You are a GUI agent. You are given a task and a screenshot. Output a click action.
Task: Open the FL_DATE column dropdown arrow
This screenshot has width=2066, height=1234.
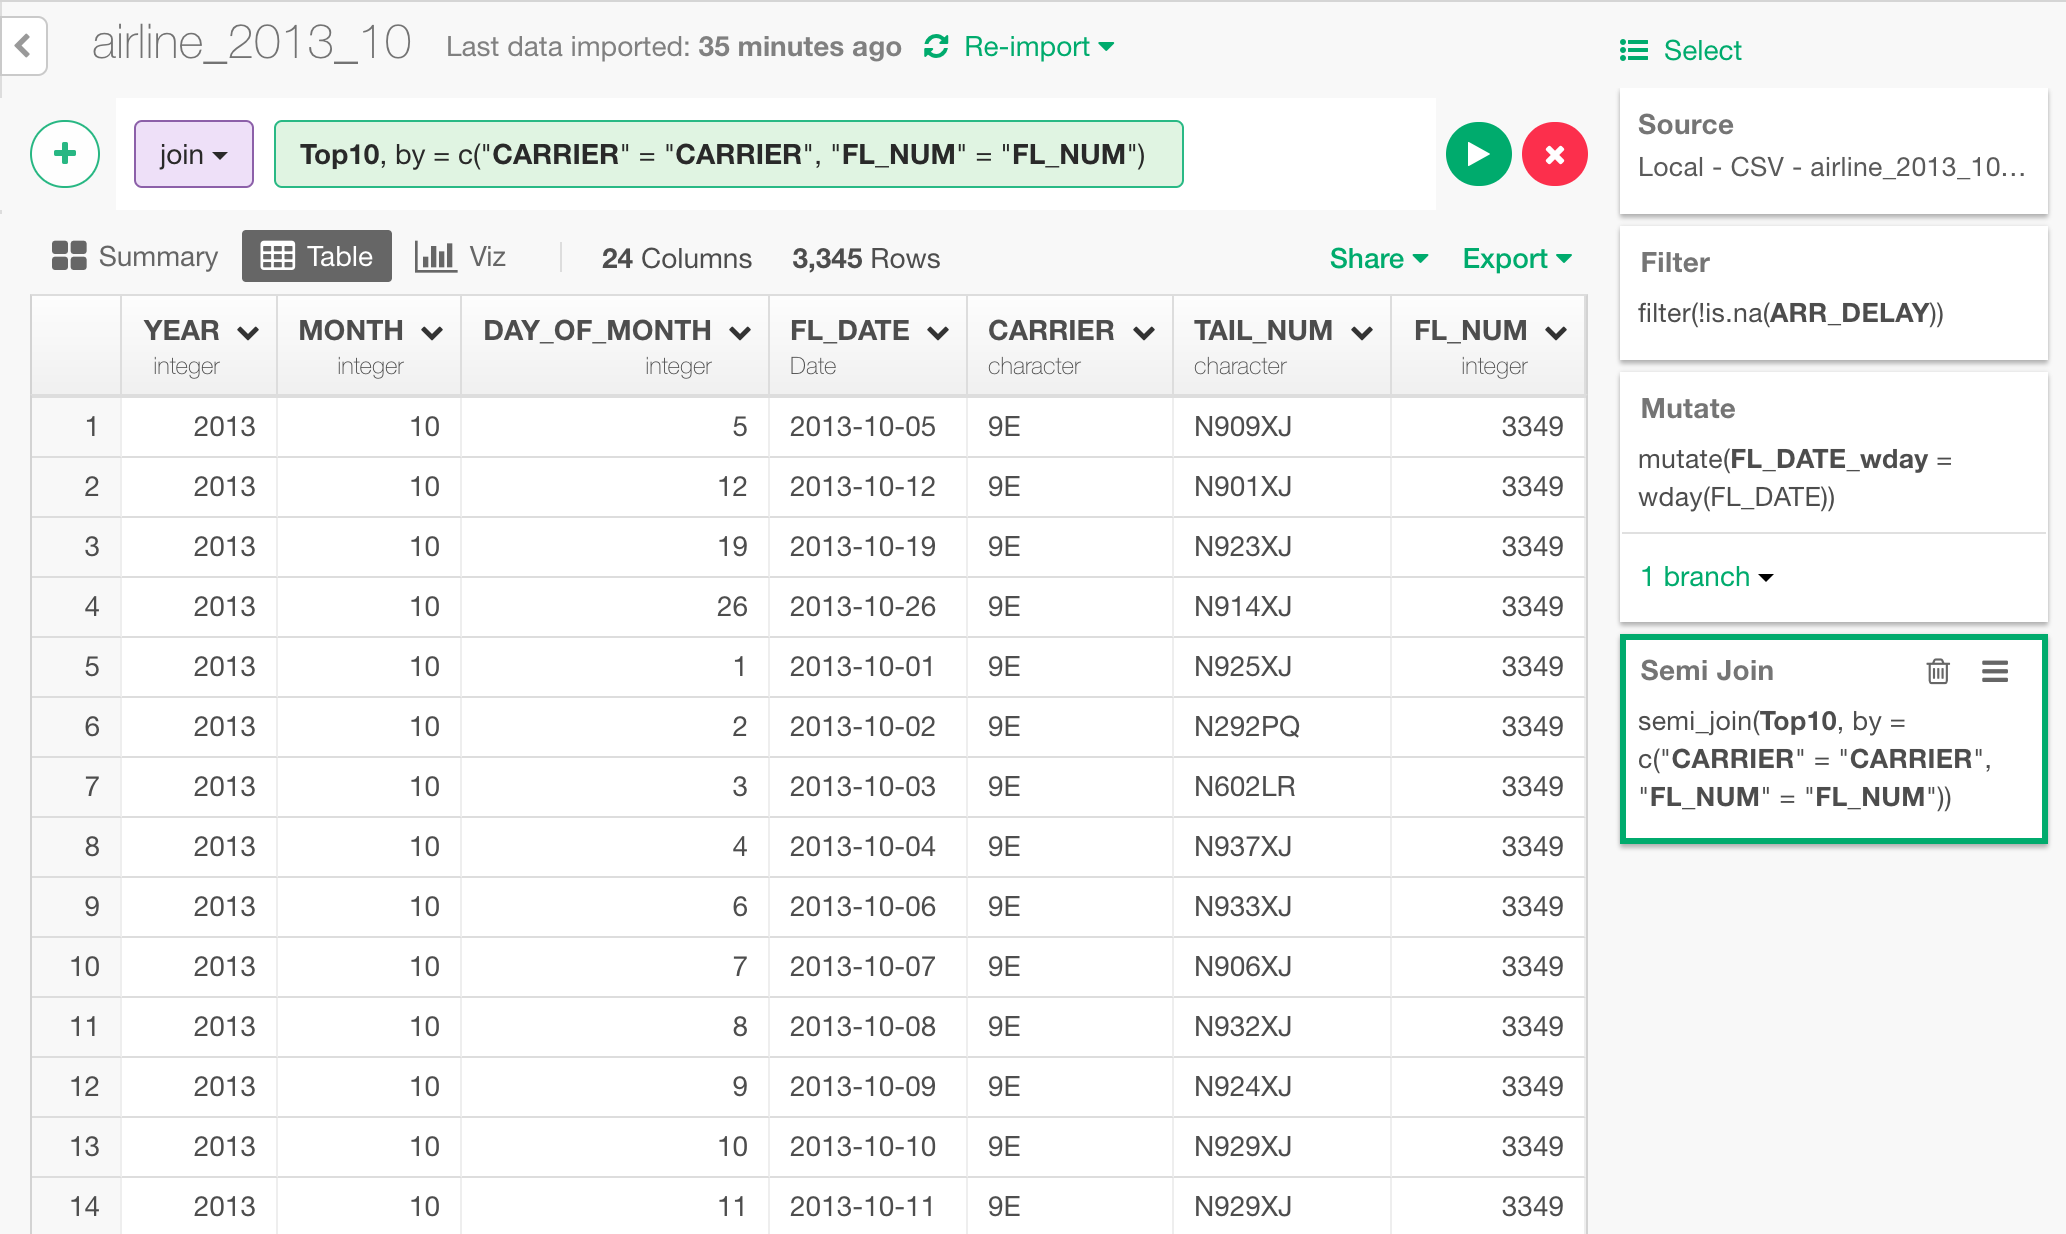(938, 333)
